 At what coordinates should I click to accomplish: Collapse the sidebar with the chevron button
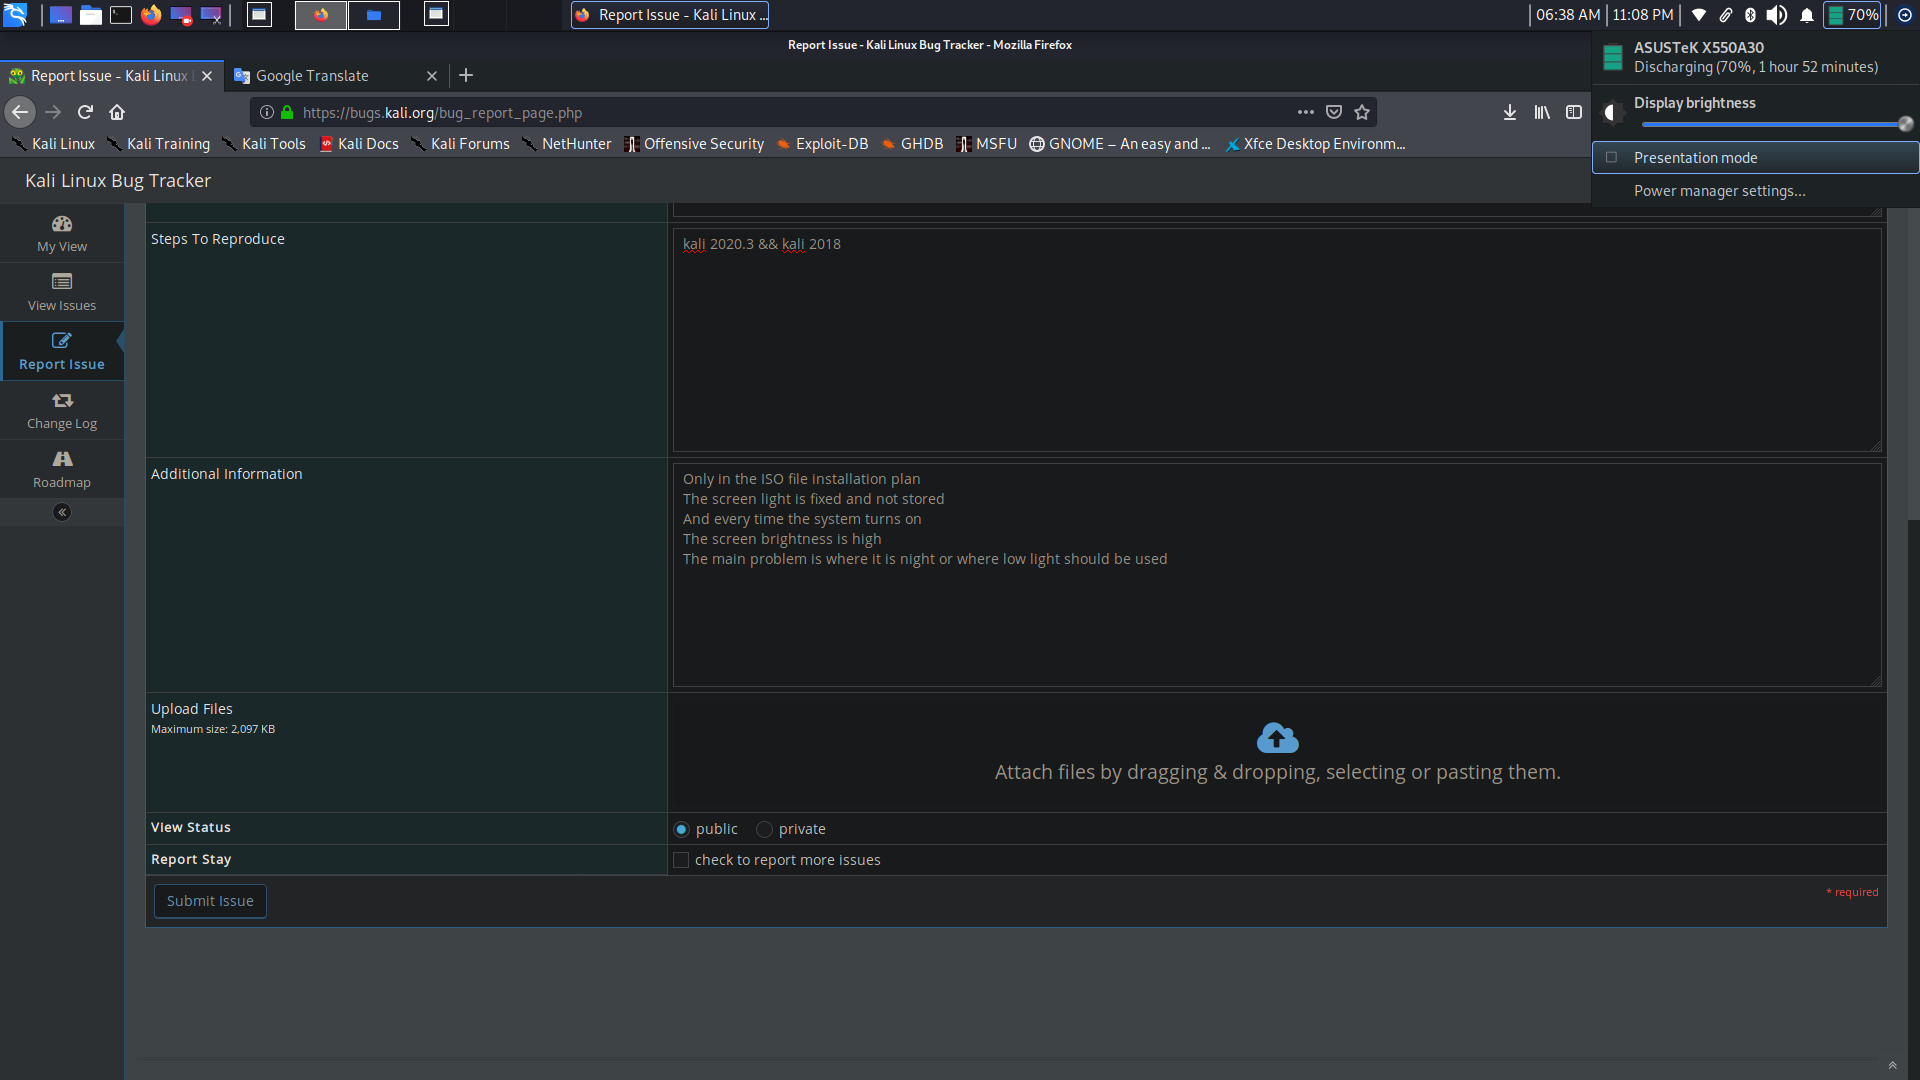point(62,513)
